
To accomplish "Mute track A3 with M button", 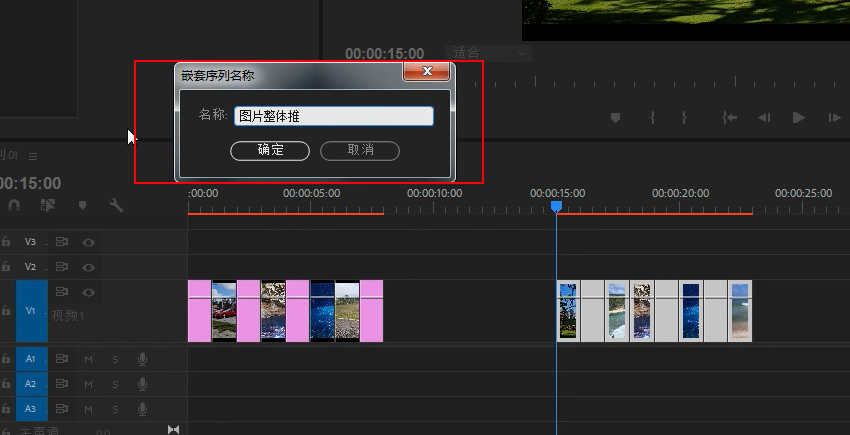I will pos(88,410).
